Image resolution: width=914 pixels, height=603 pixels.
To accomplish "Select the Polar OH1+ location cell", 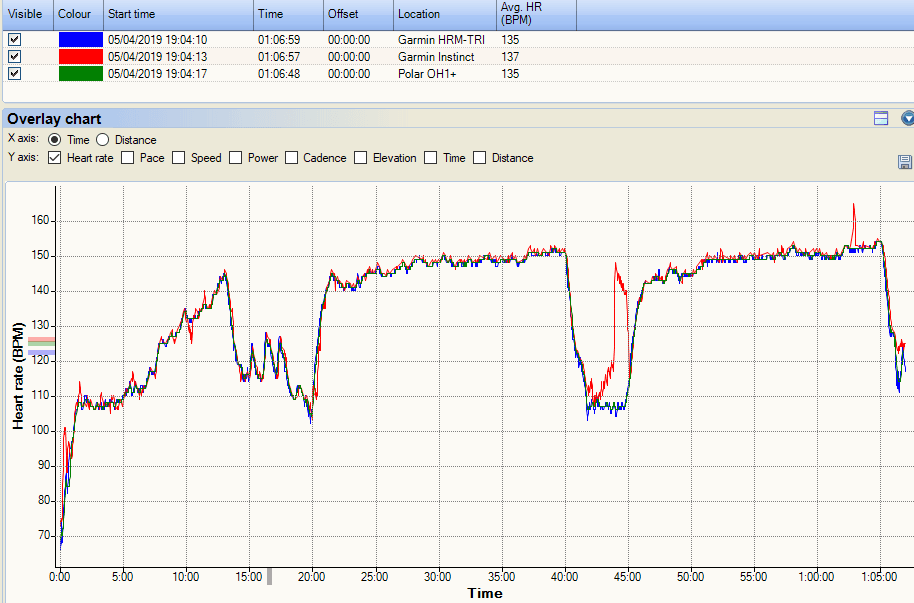I will [427, 73].
